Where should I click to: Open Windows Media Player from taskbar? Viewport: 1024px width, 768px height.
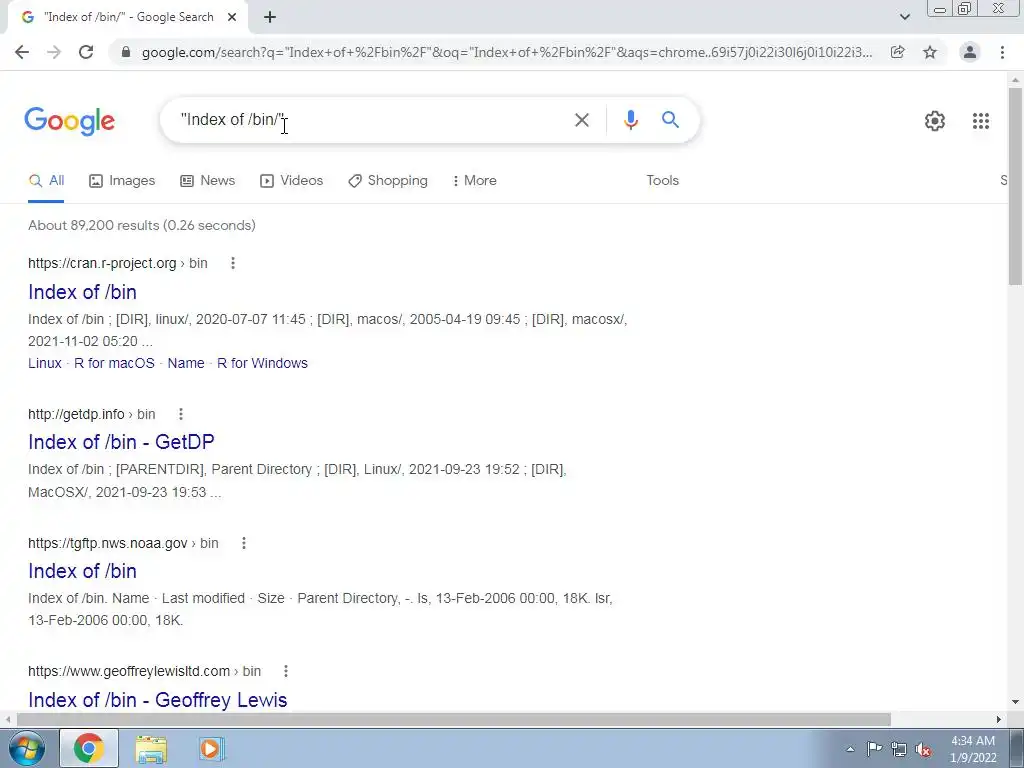click(211, 748)
